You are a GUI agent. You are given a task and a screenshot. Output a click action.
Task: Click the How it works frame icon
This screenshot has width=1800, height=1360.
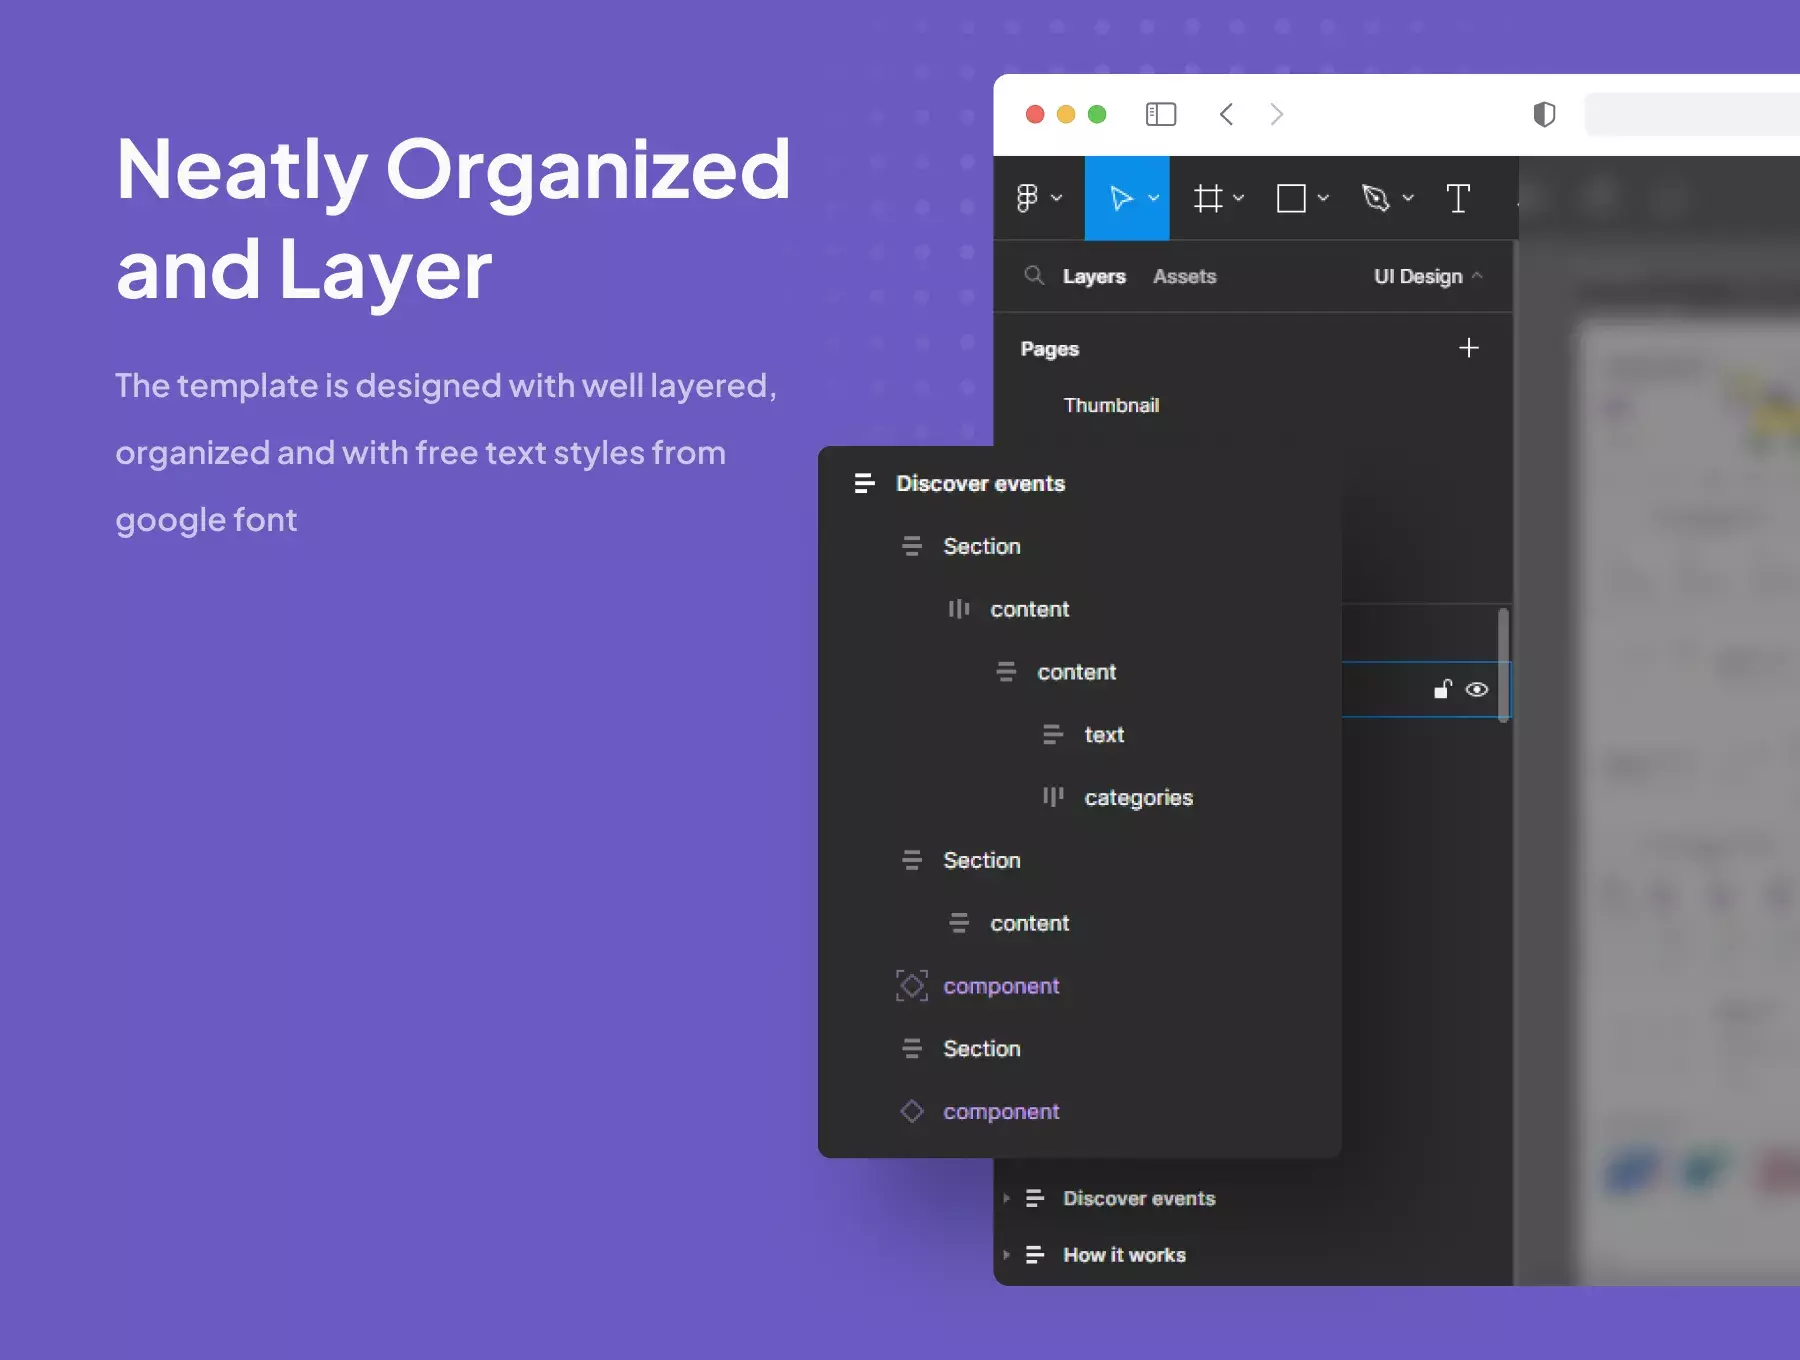click(x=1035, y=1254)
